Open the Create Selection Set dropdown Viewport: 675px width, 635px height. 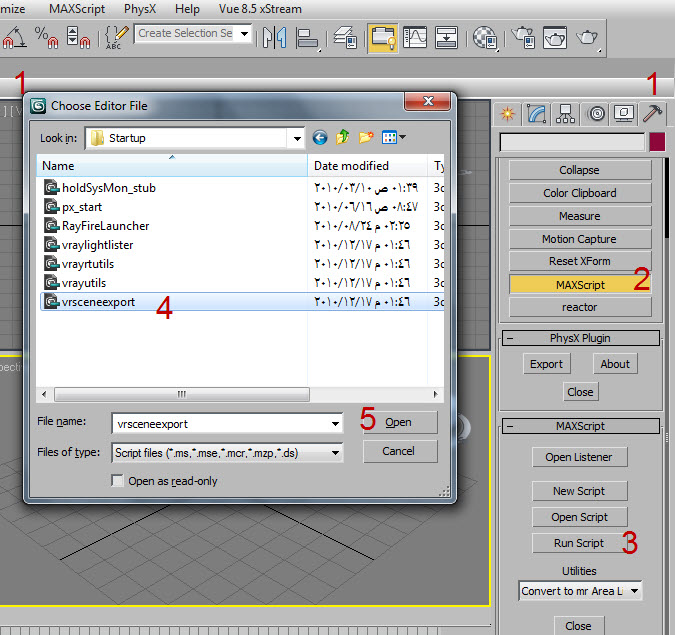pos(245,34)
